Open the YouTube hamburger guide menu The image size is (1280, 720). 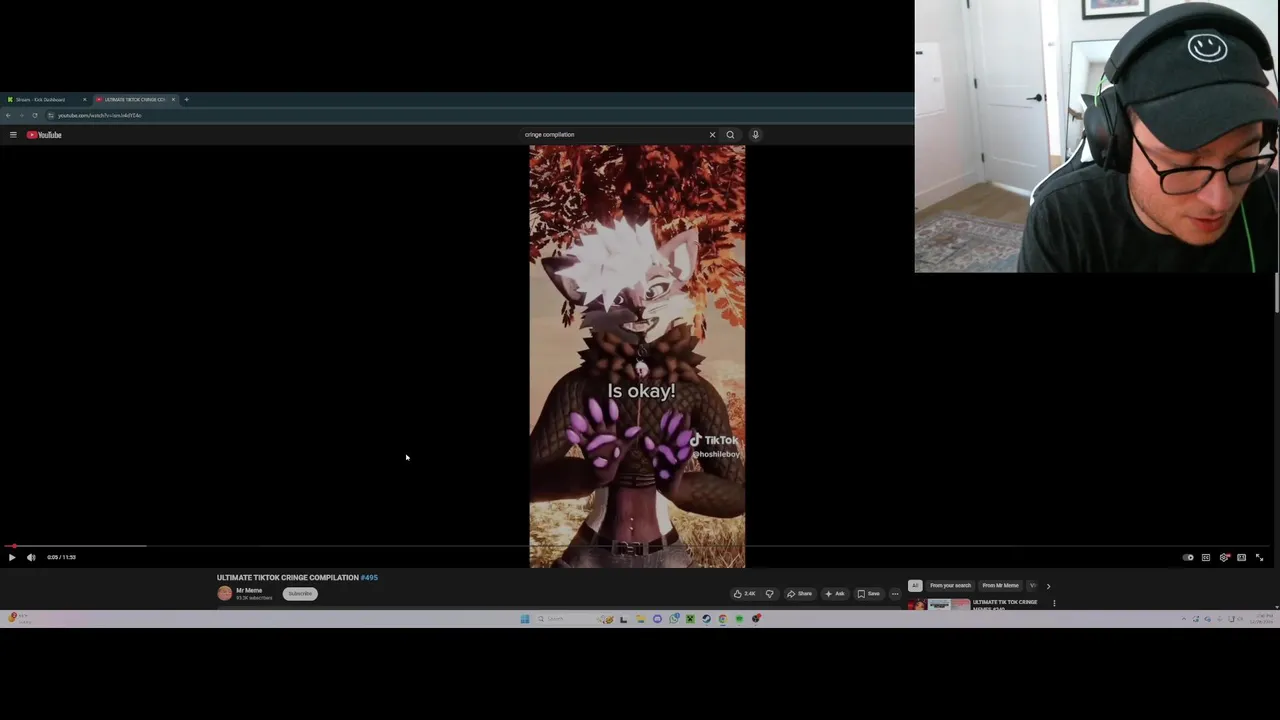pyautogui.click(x=13, y=134)
